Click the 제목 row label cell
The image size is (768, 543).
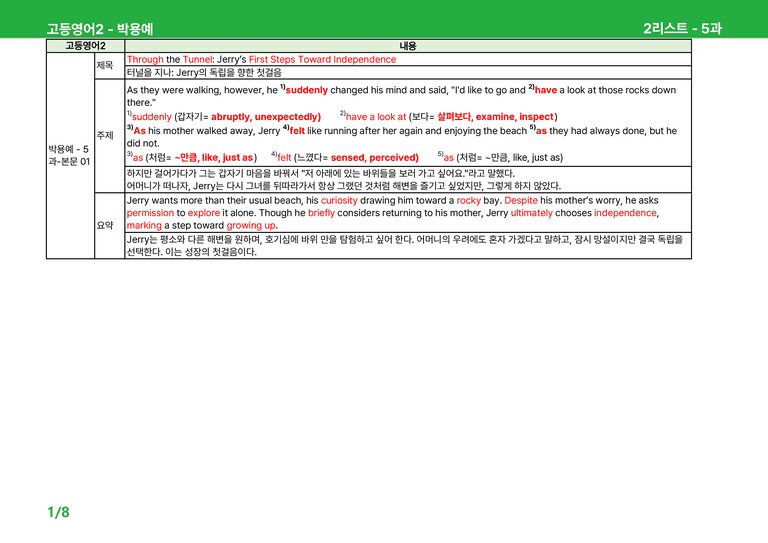(109, 66)
